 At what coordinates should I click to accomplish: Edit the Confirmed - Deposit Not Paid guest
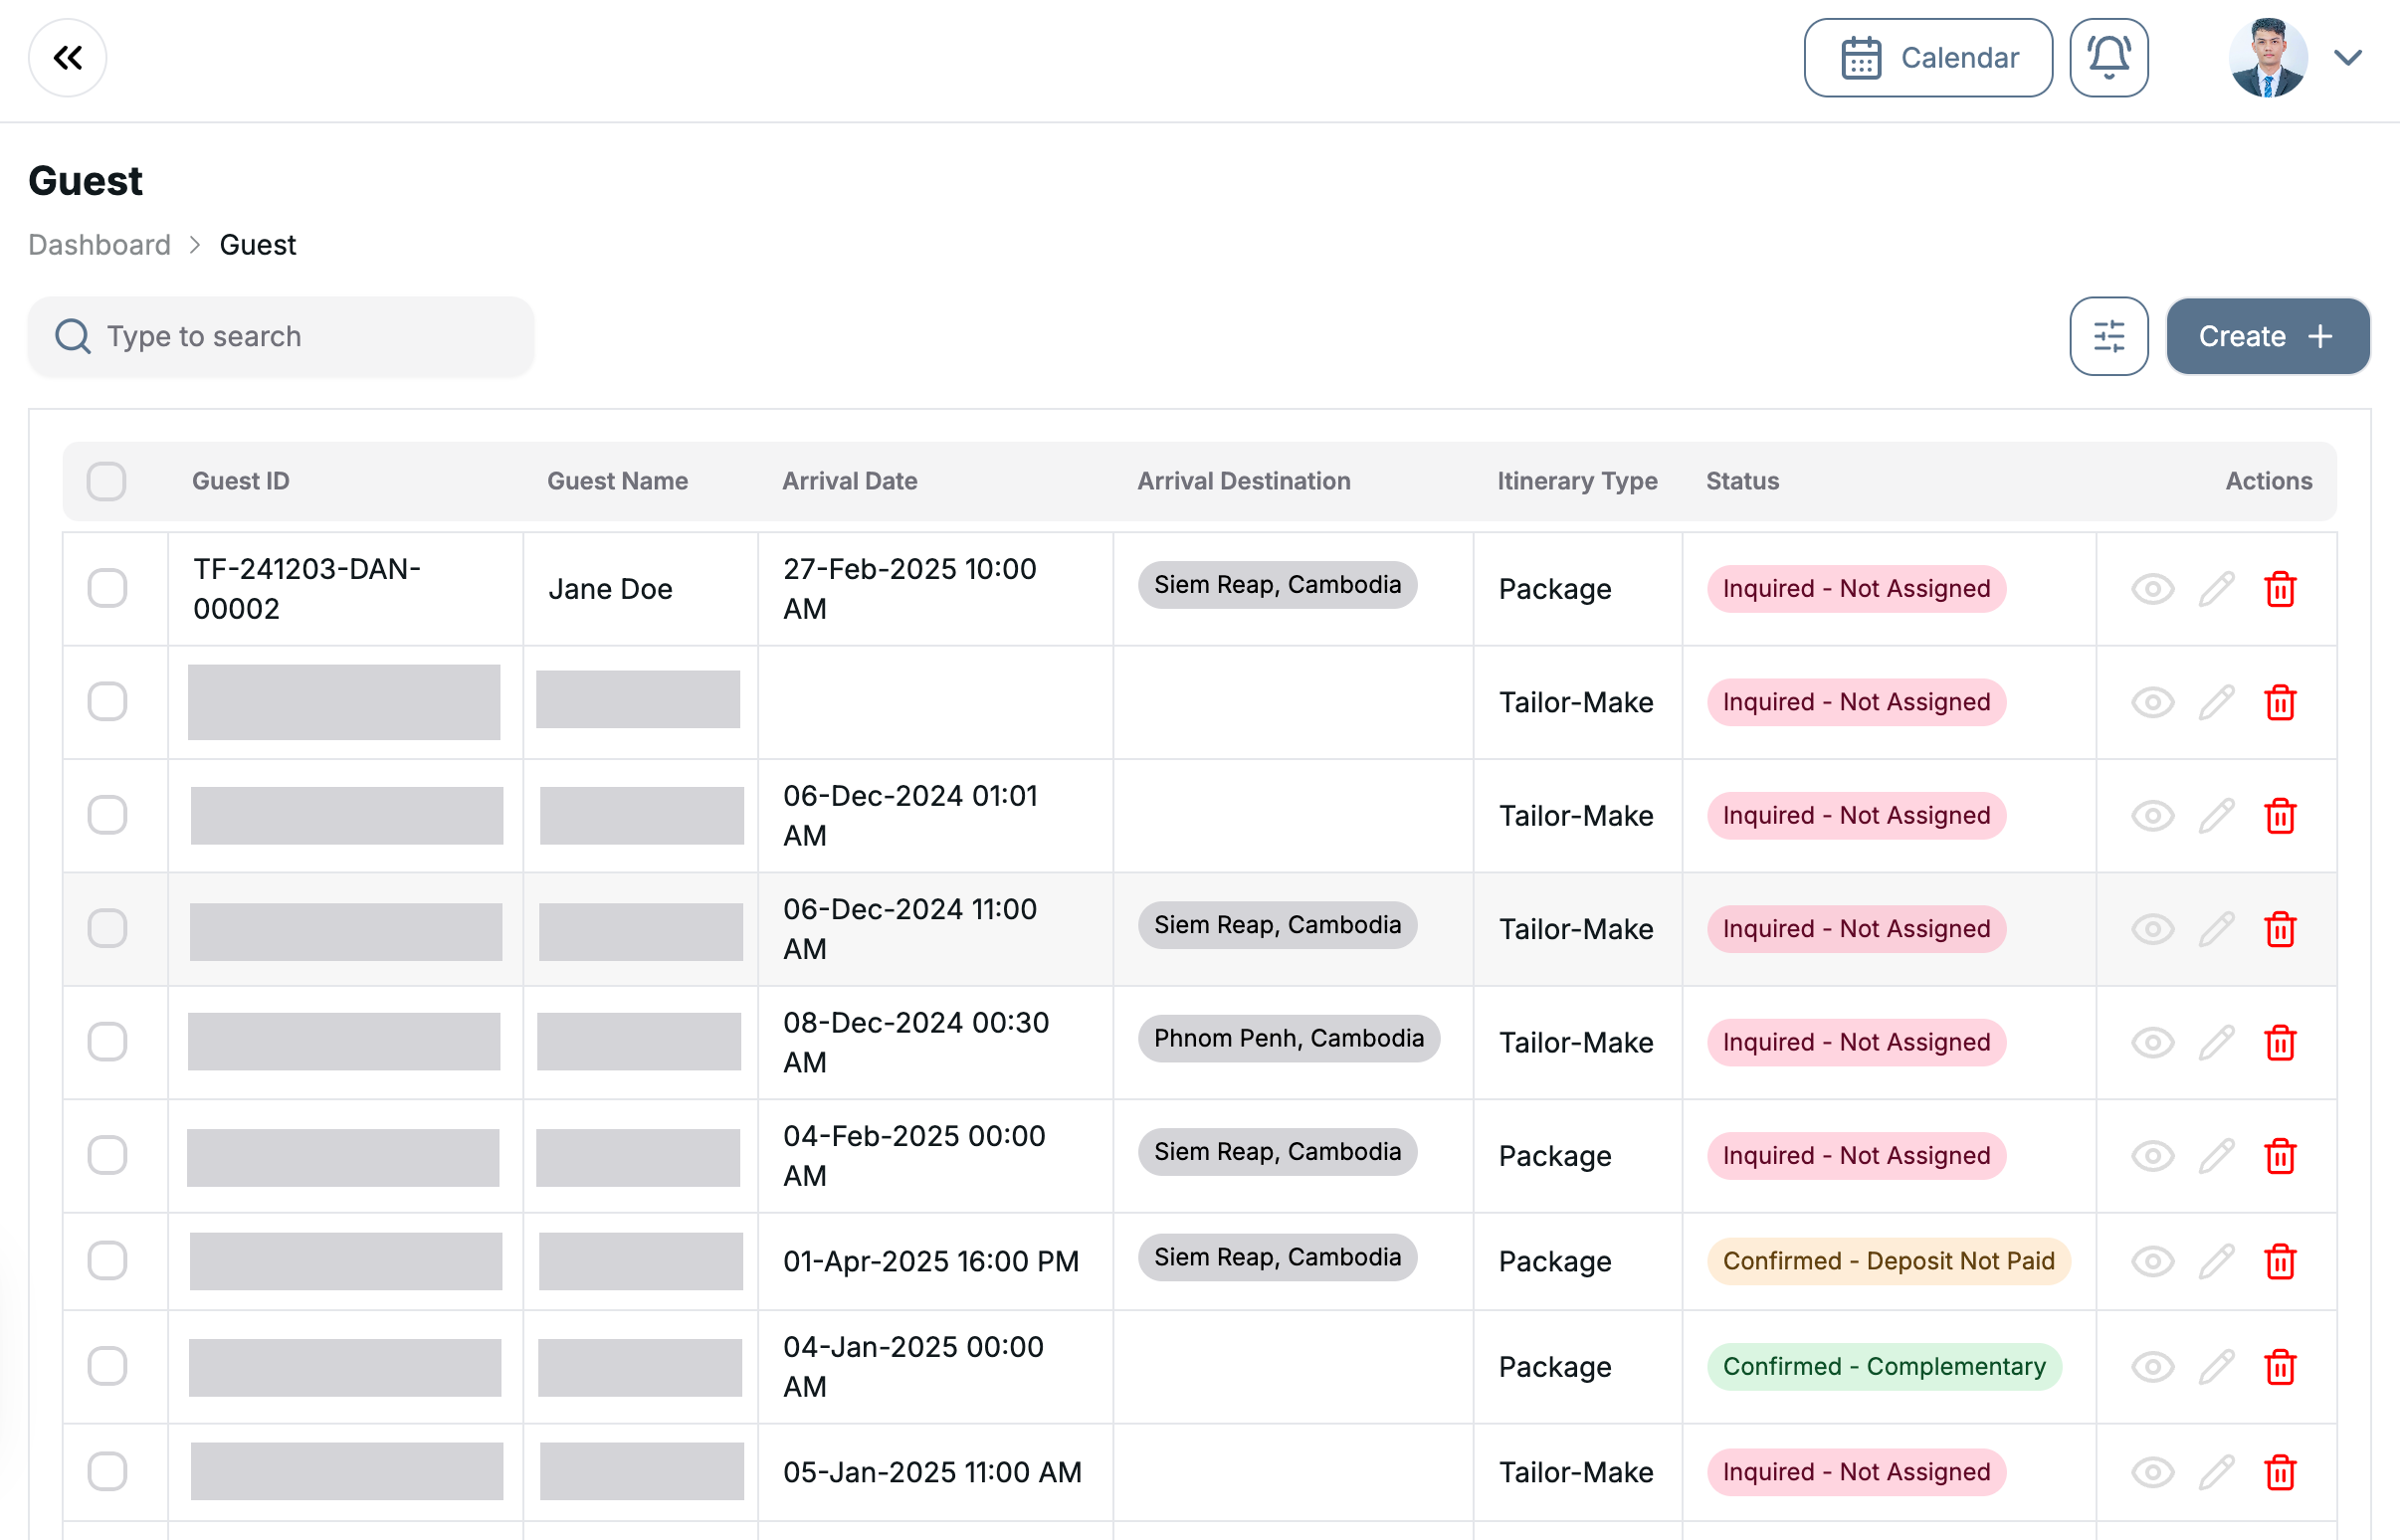[x=2216, y=1261]
